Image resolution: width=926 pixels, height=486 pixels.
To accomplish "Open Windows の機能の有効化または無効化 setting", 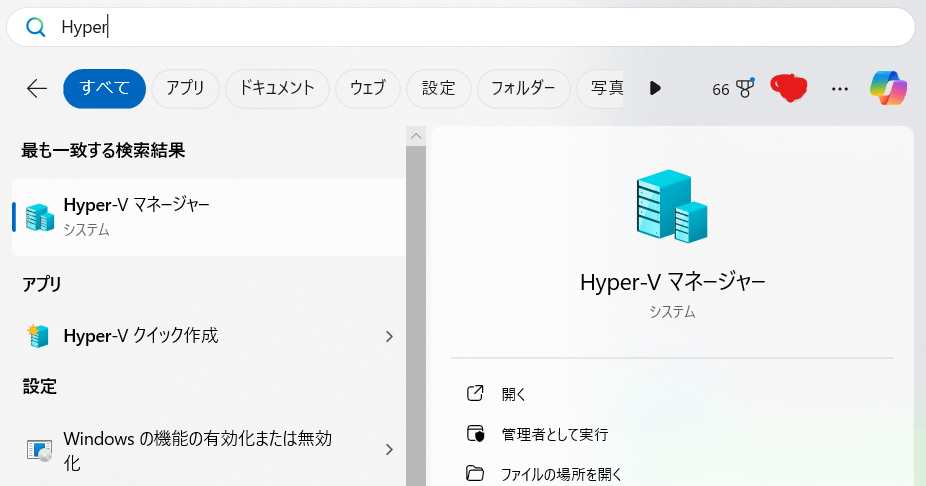I will 208,450.
